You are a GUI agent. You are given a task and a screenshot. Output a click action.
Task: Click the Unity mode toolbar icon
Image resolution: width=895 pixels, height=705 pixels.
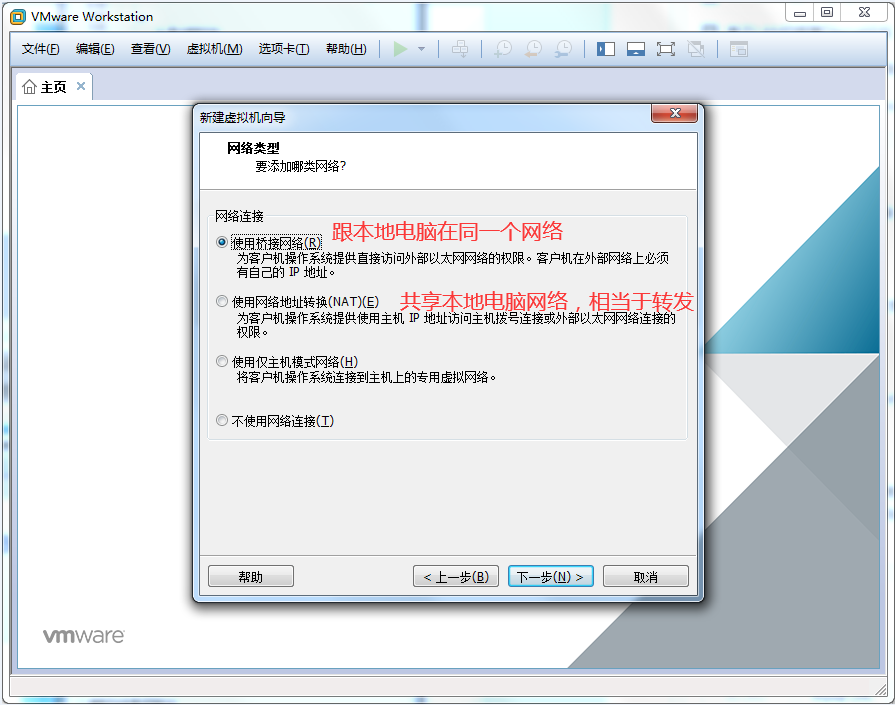696,49
